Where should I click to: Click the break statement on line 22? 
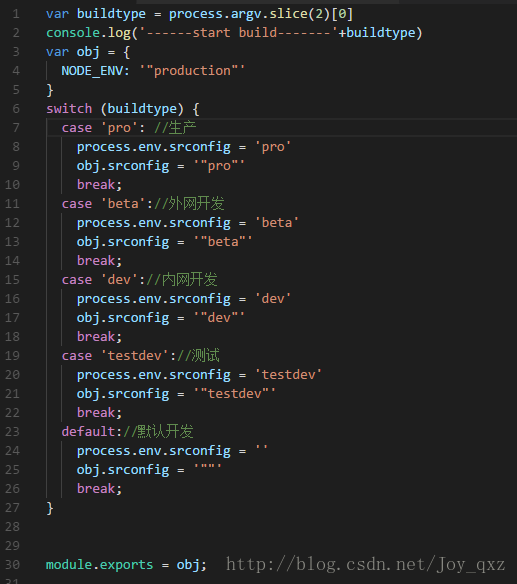[x=99, y=413]
